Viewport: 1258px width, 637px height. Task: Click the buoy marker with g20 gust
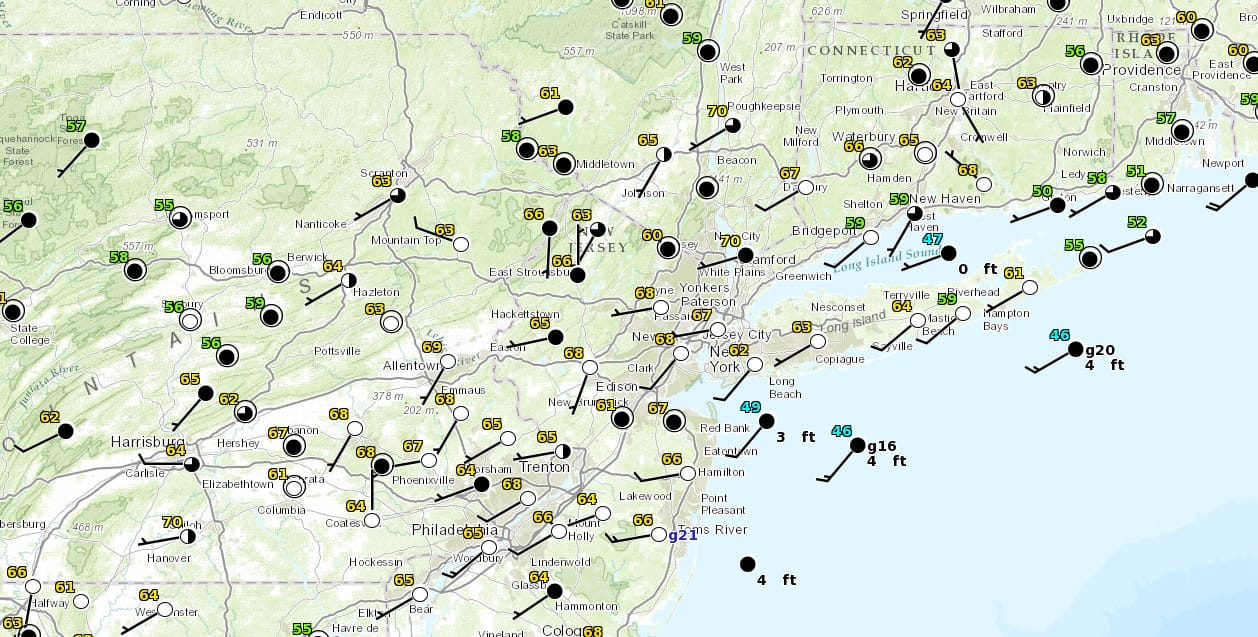[1075, 349]
